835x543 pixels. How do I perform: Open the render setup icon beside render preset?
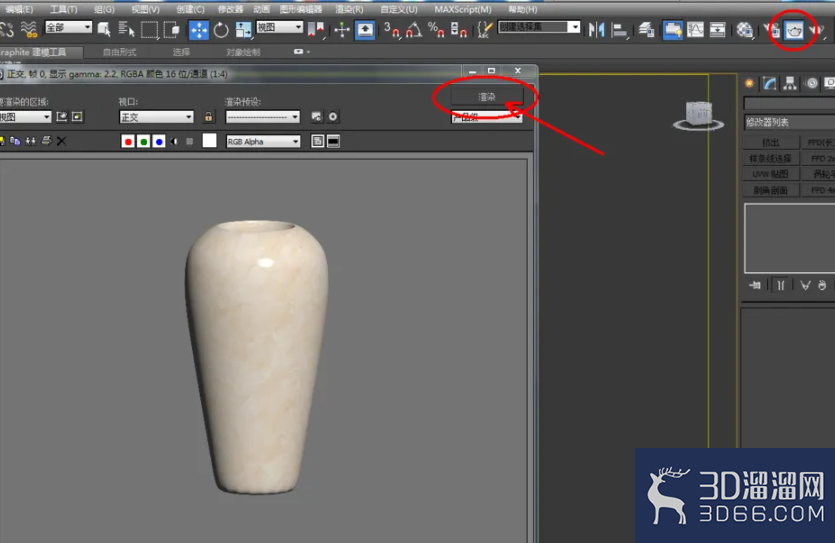(x=317, y=117)
